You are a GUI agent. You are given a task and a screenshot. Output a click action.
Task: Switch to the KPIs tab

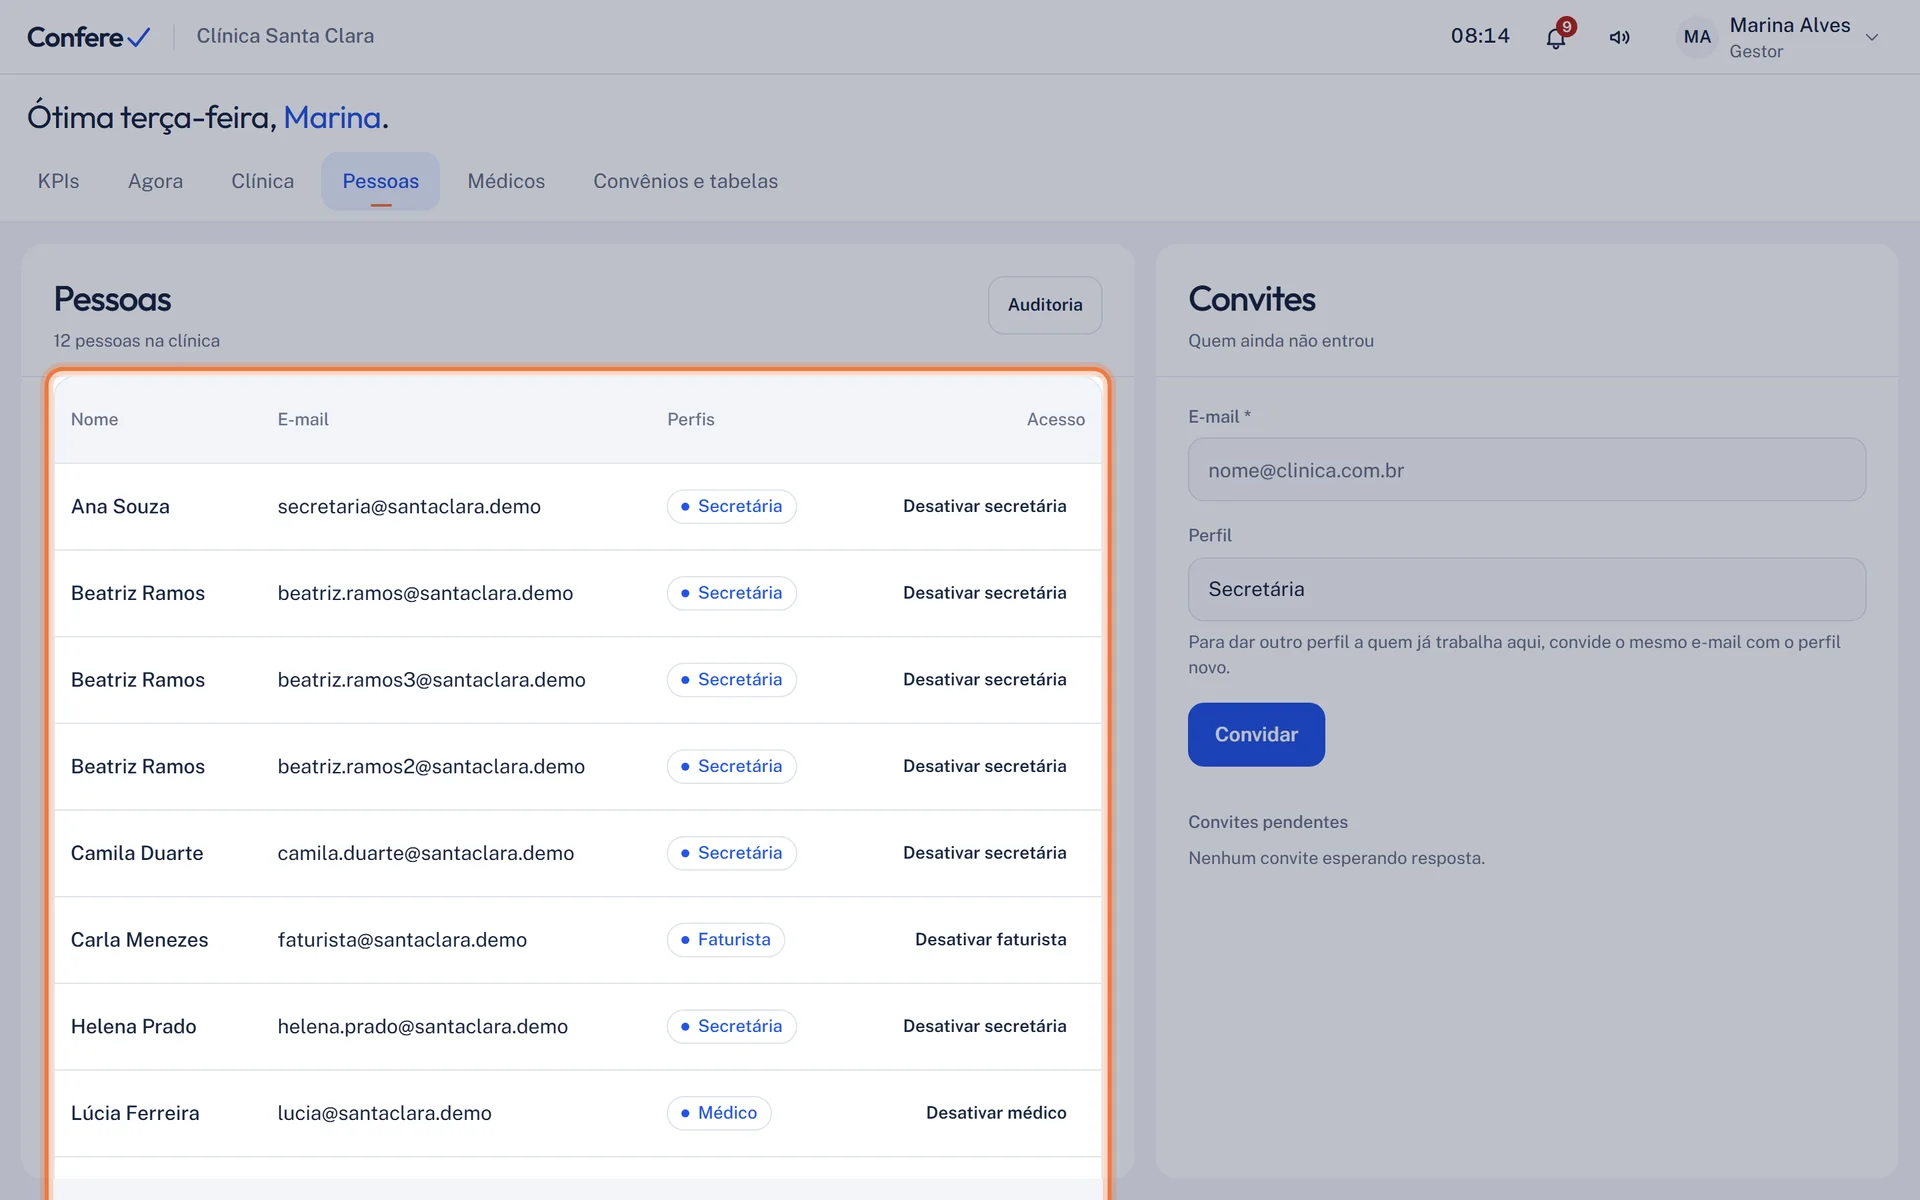(58, 181)
